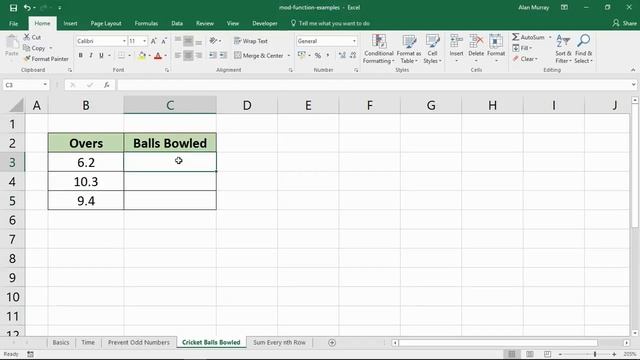Open the File tab

[13, 23]
